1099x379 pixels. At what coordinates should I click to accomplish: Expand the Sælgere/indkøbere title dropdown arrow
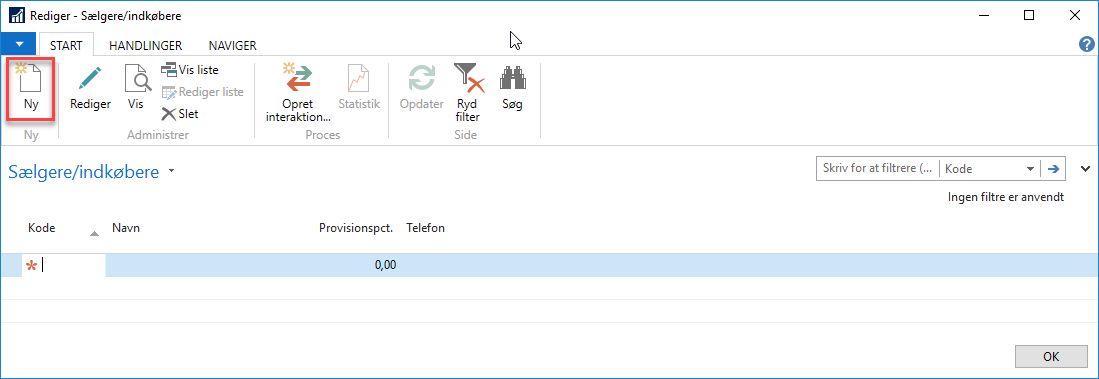[x=172, y=172]
